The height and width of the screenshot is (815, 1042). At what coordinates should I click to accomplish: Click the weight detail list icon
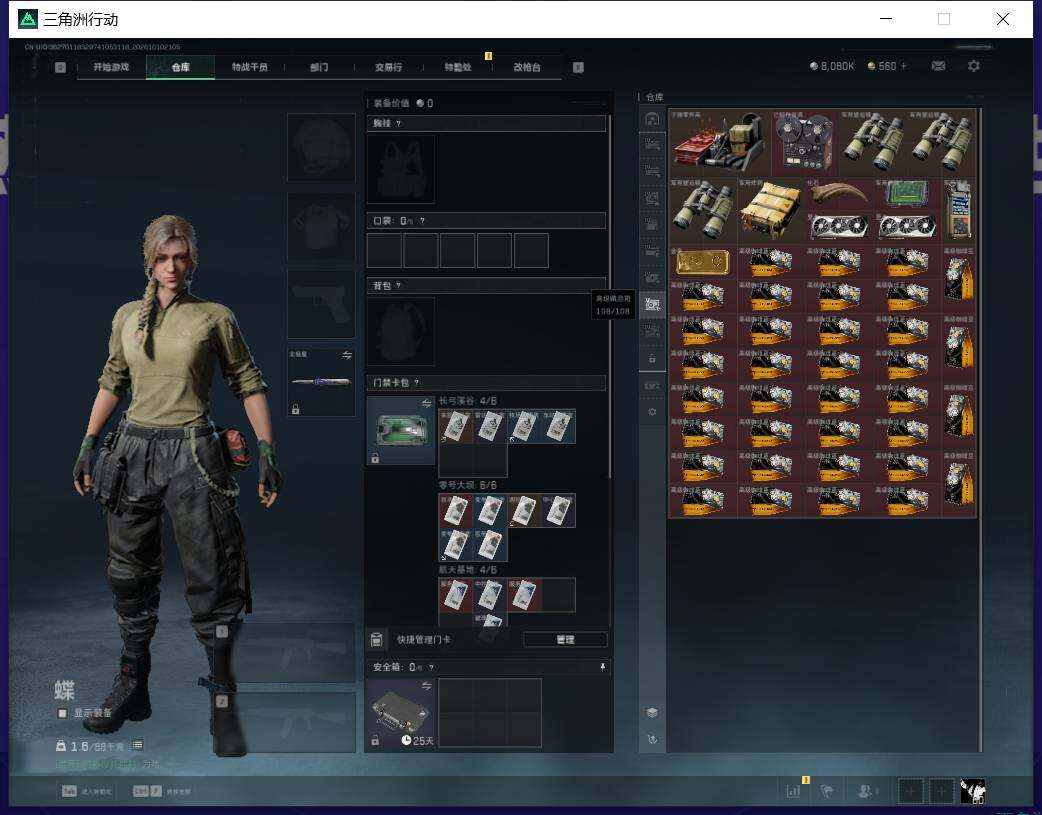point(137,745)
